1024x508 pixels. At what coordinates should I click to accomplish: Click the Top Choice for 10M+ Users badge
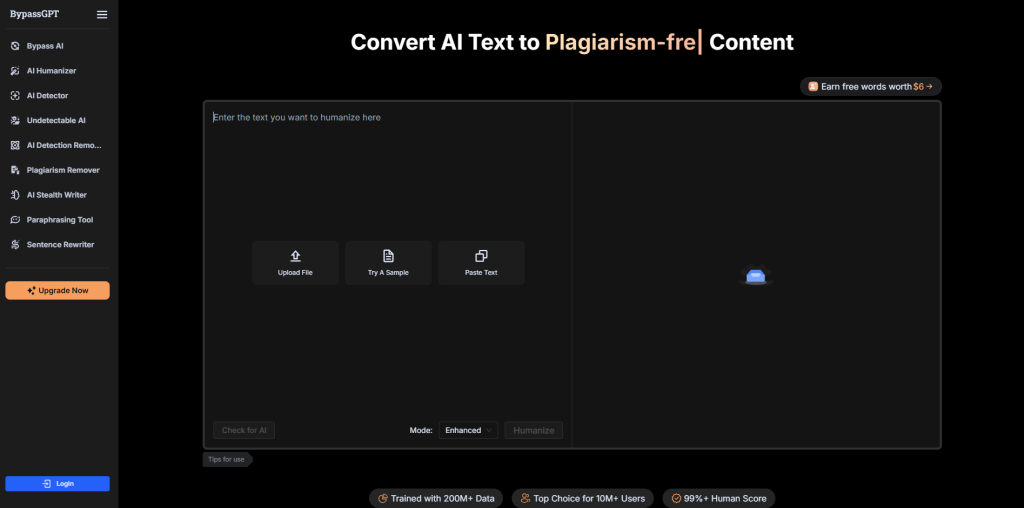[583, 498]
